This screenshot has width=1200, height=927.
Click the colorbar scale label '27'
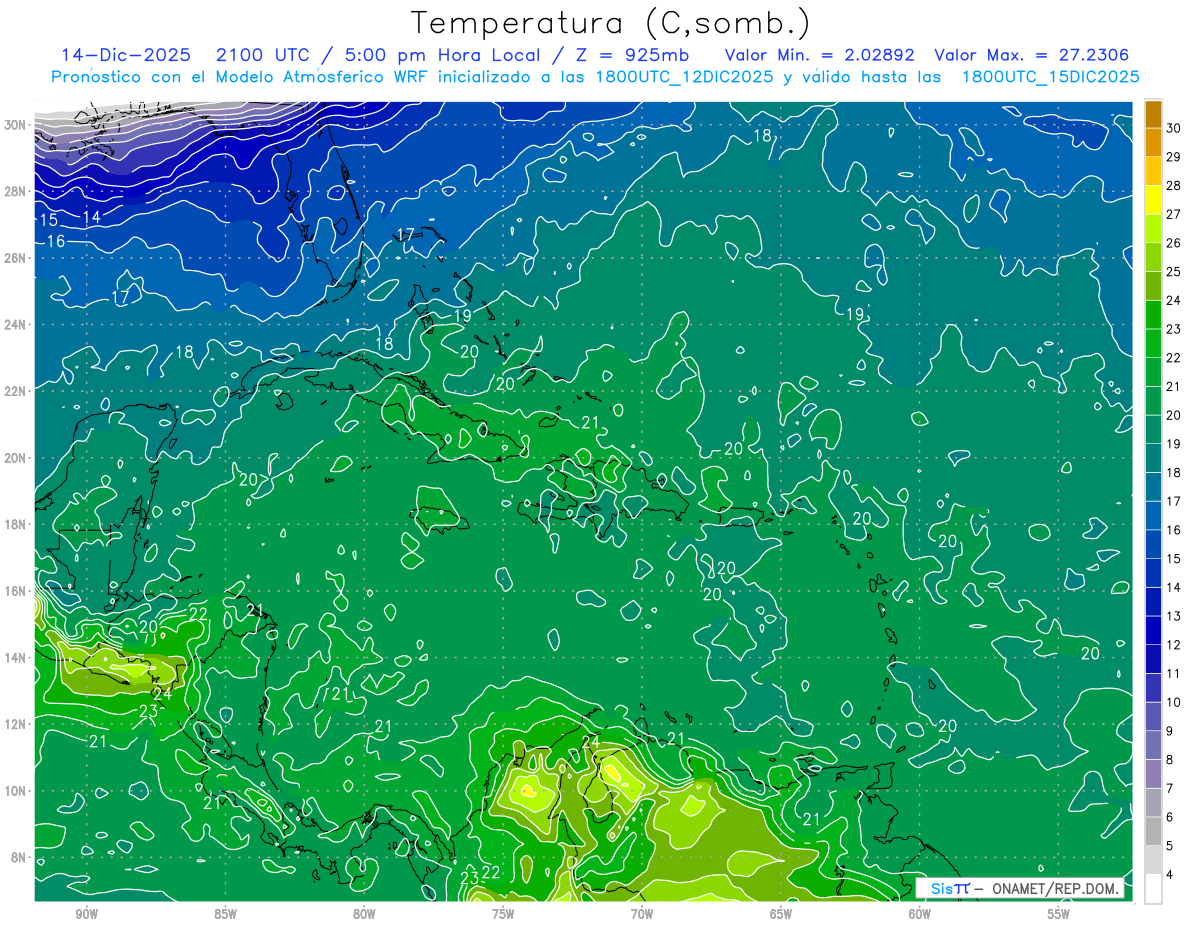pyautogui.click(x=1174, y=214)
